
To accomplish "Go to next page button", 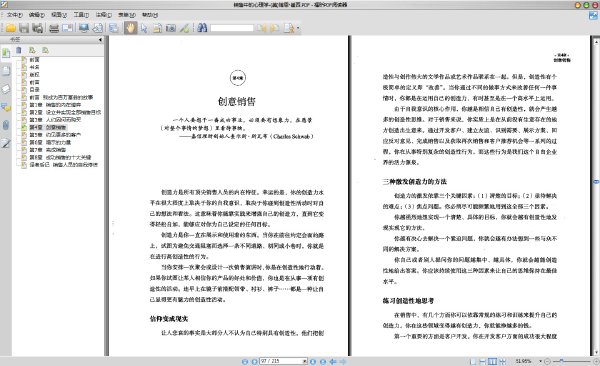I will click(x=313, y=361).
